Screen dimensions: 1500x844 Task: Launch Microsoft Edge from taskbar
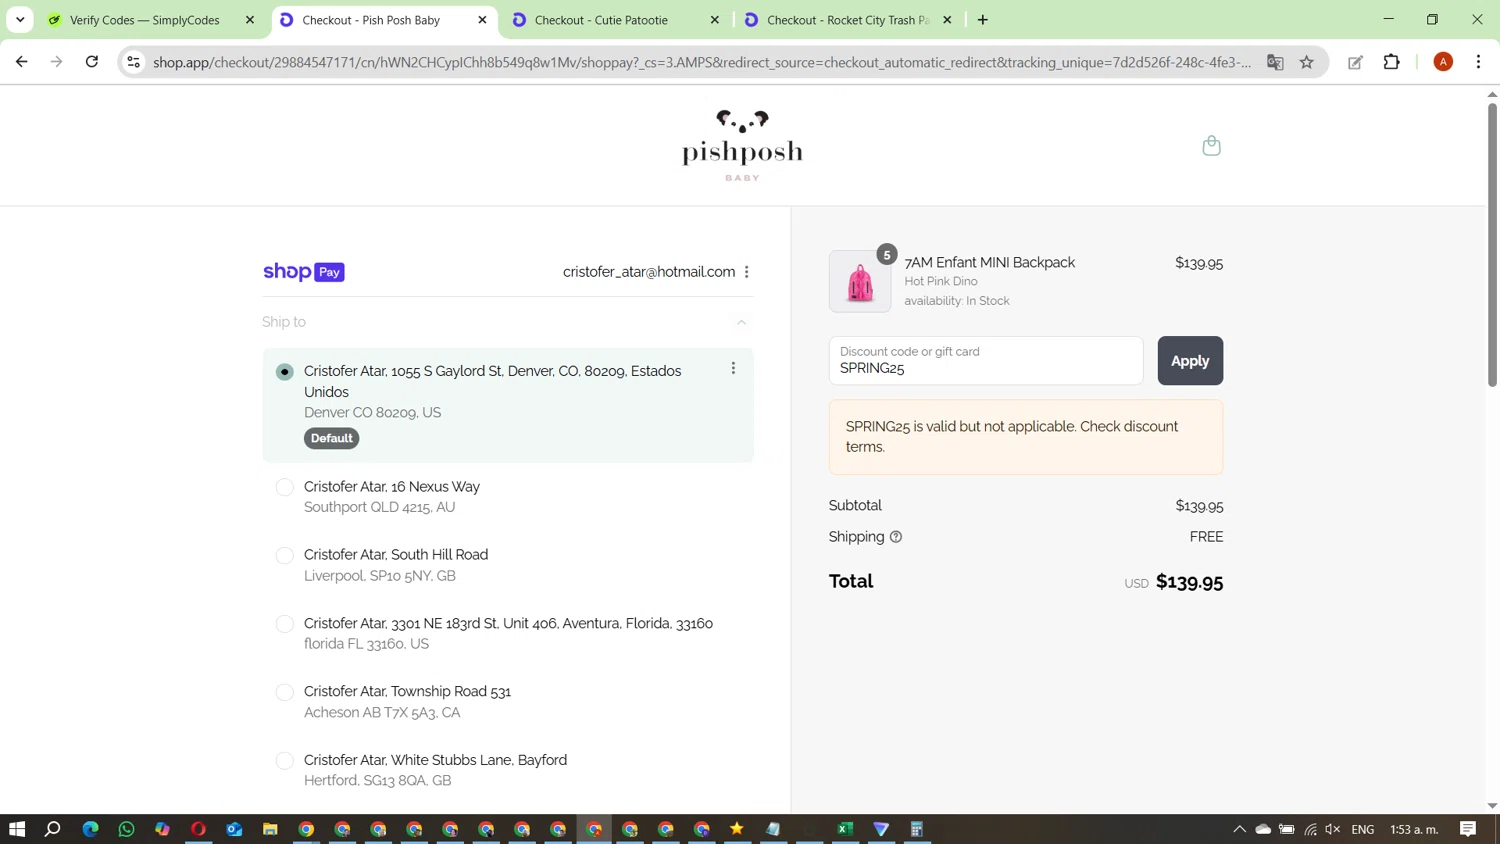90,829
